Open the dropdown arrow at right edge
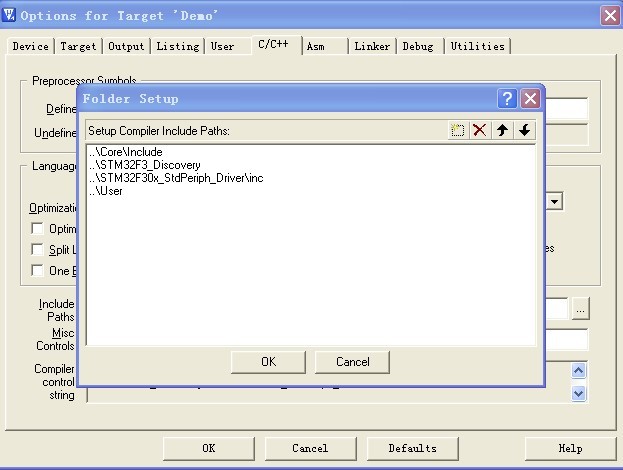Image resolution: width=623 pixels, height=470 pixels. coord(554,202)
